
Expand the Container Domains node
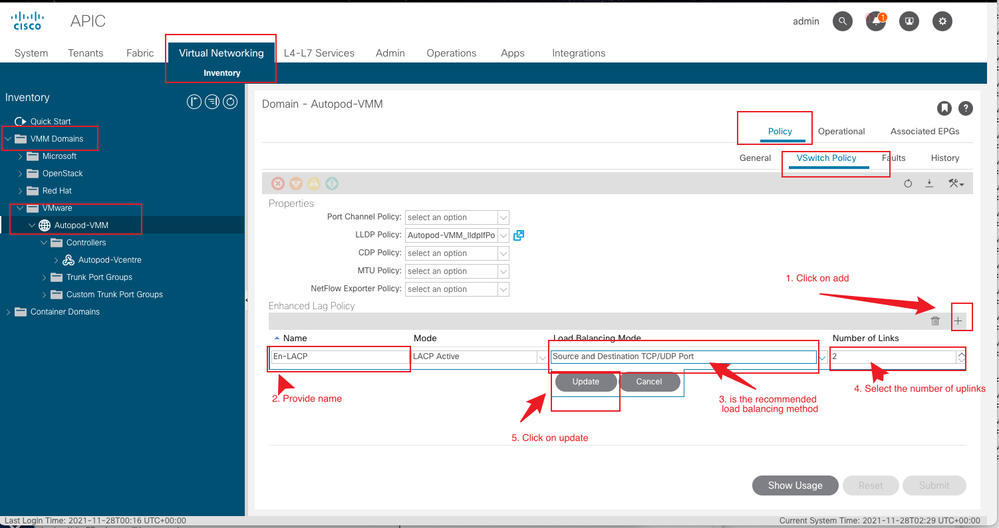(8, 311)
